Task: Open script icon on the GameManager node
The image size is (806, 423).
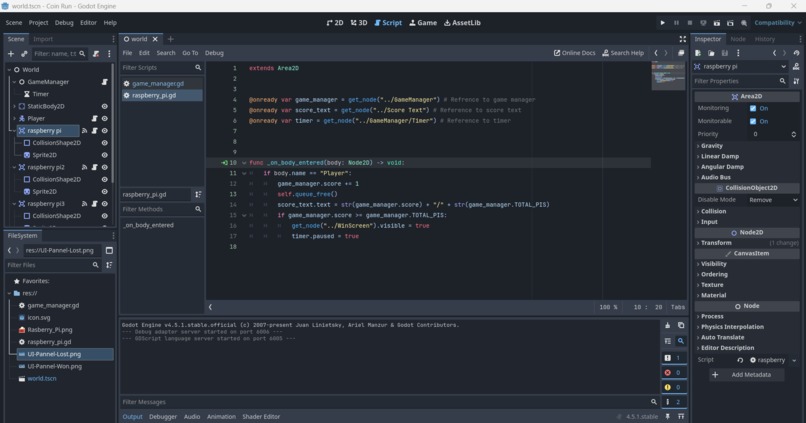Action: tap(104, 82)
